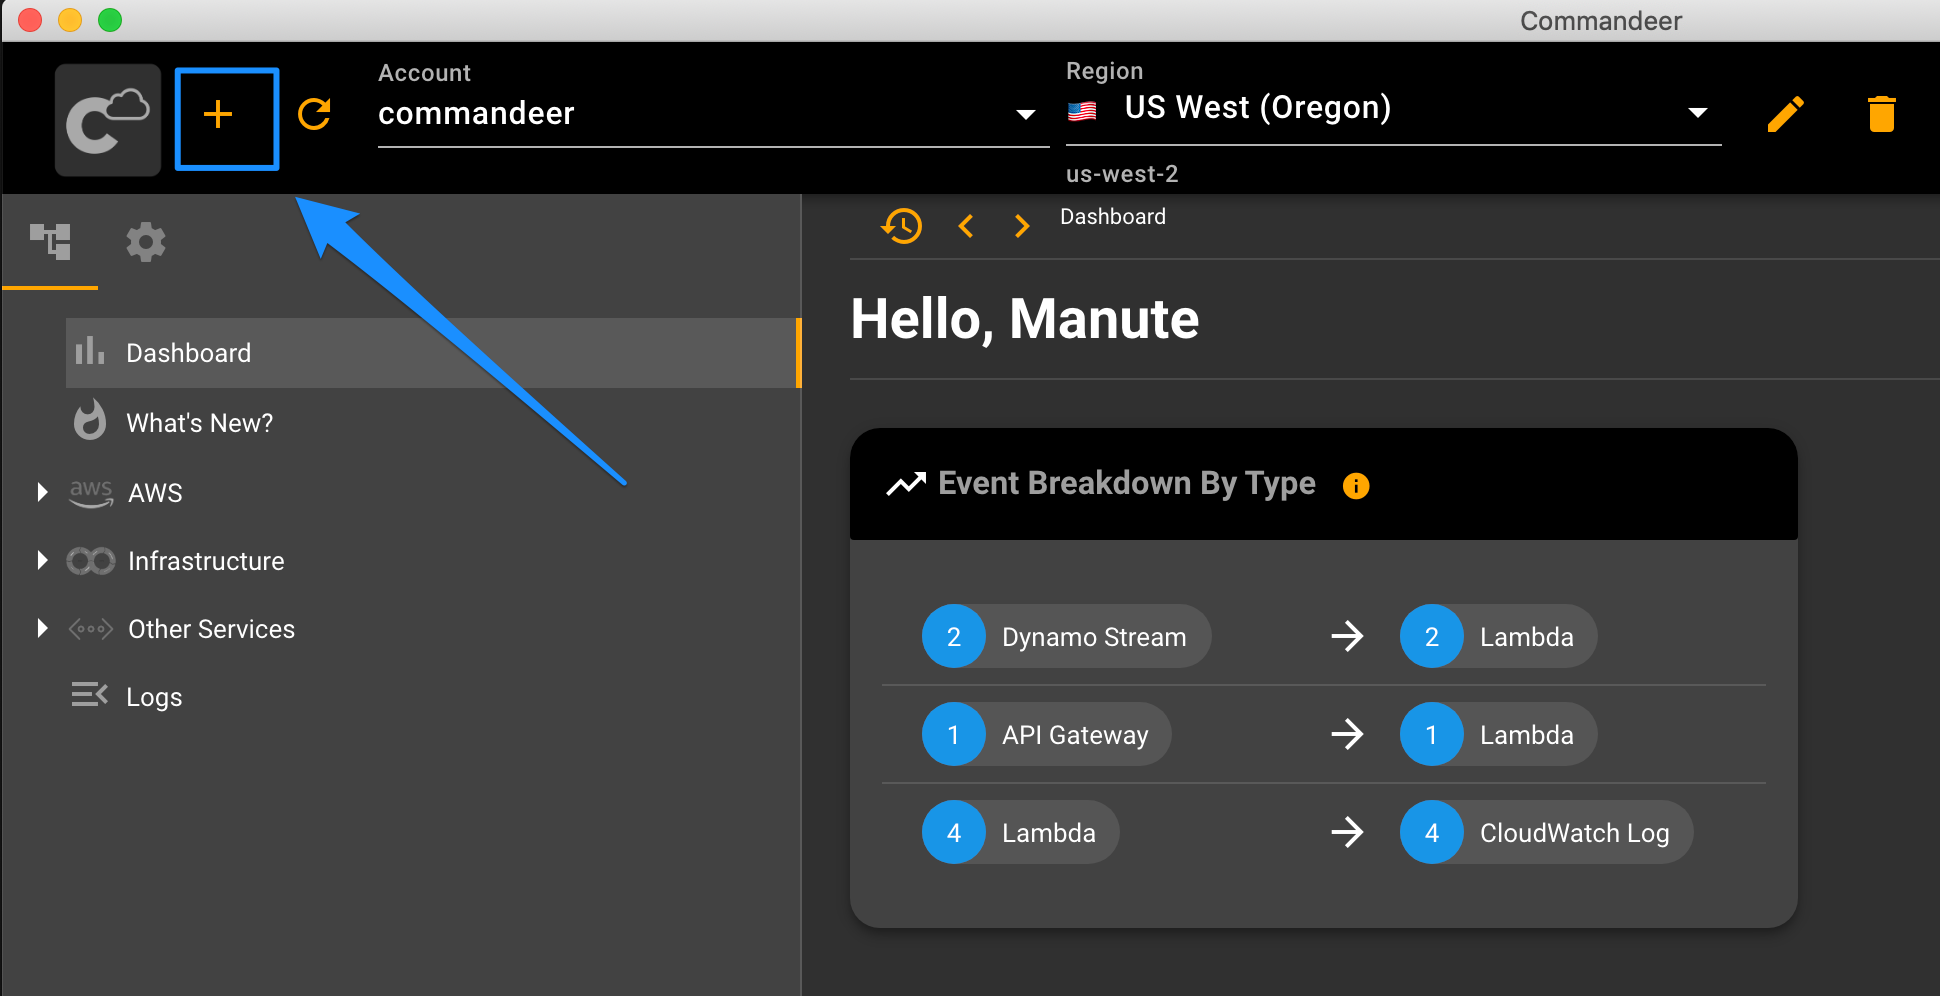Click the API Gateway chip
Viewport: 1940px width, 996px height.
point(1046,734)
